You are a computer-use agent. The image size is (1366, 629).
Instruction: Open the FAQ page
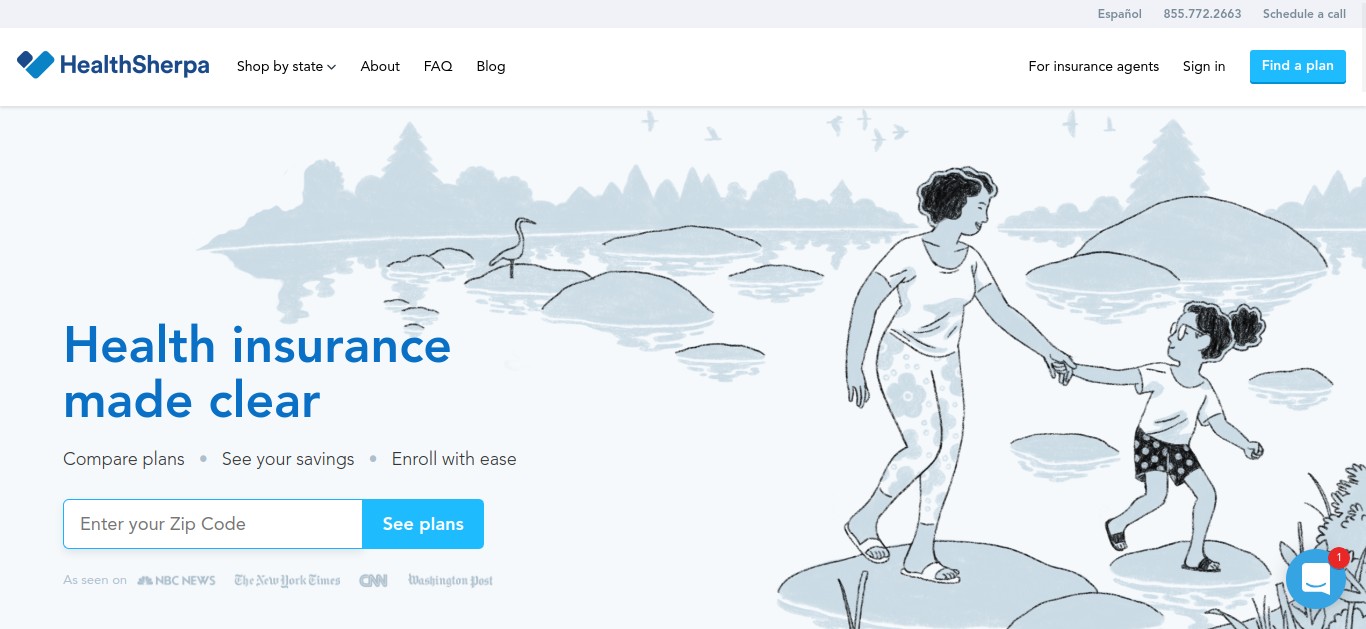tap(438, 66)
